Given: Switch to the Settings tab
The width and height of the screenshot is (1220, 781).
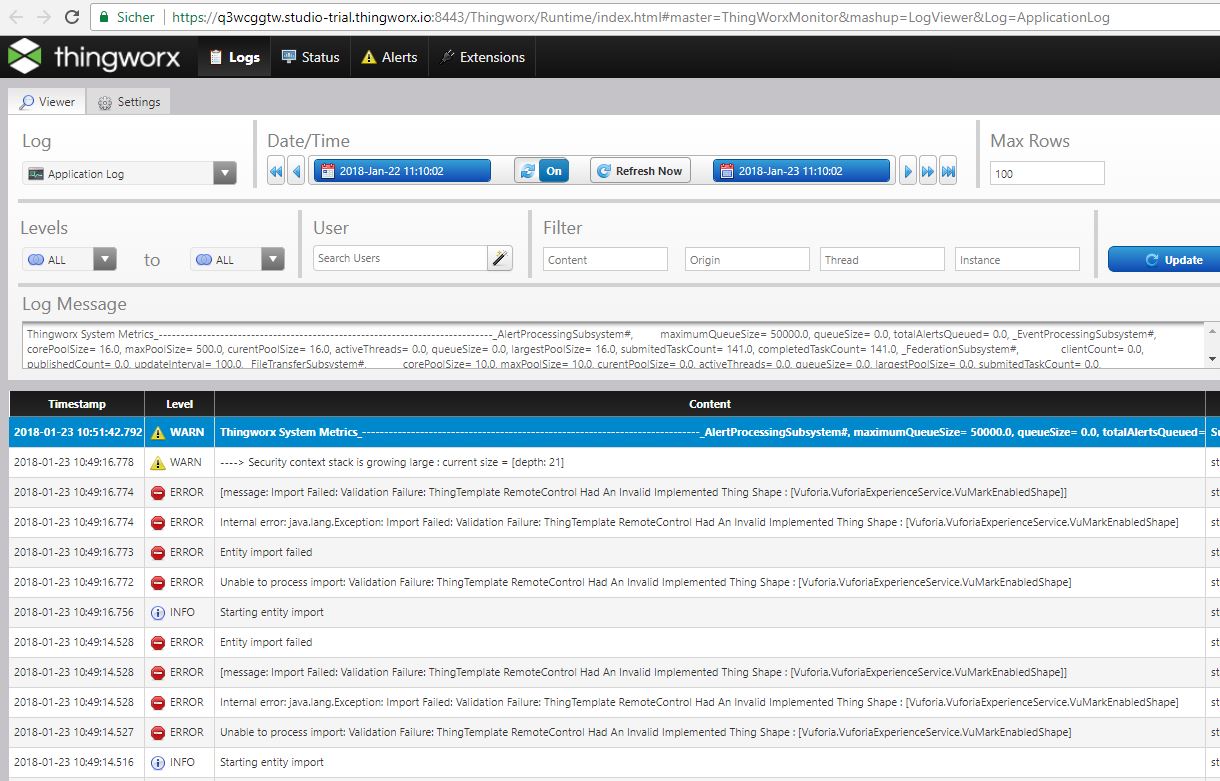Looking at the screenshot, I should [x=129, y=102].
